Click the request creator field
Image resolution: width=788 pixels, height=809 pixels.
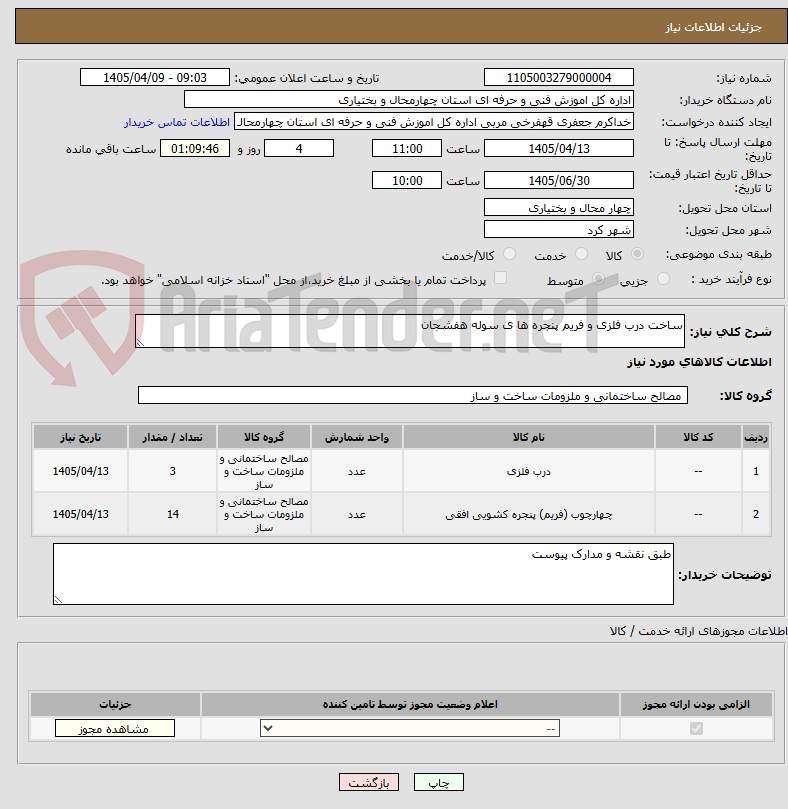[x=433, y=122]
